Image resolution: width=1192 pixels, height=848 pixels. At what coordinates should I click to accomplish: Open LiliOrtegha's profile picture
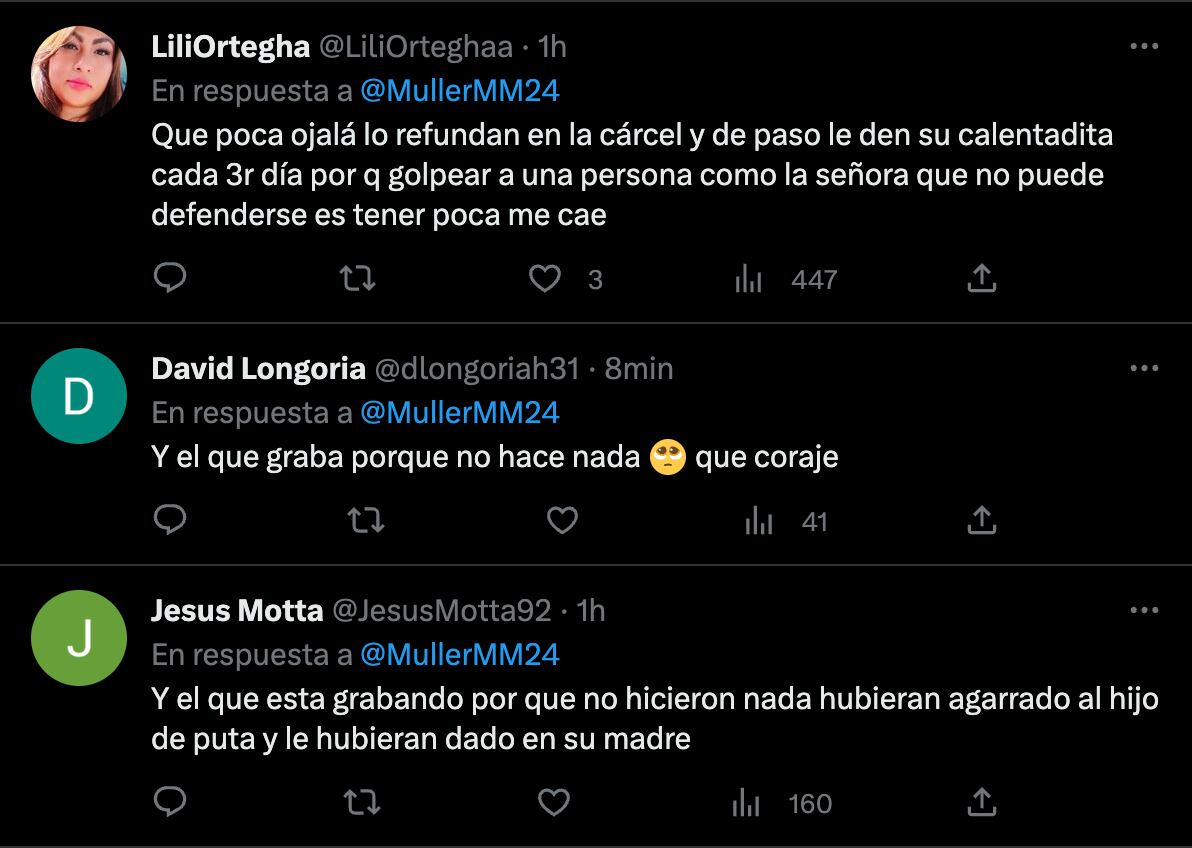[79, 74]
